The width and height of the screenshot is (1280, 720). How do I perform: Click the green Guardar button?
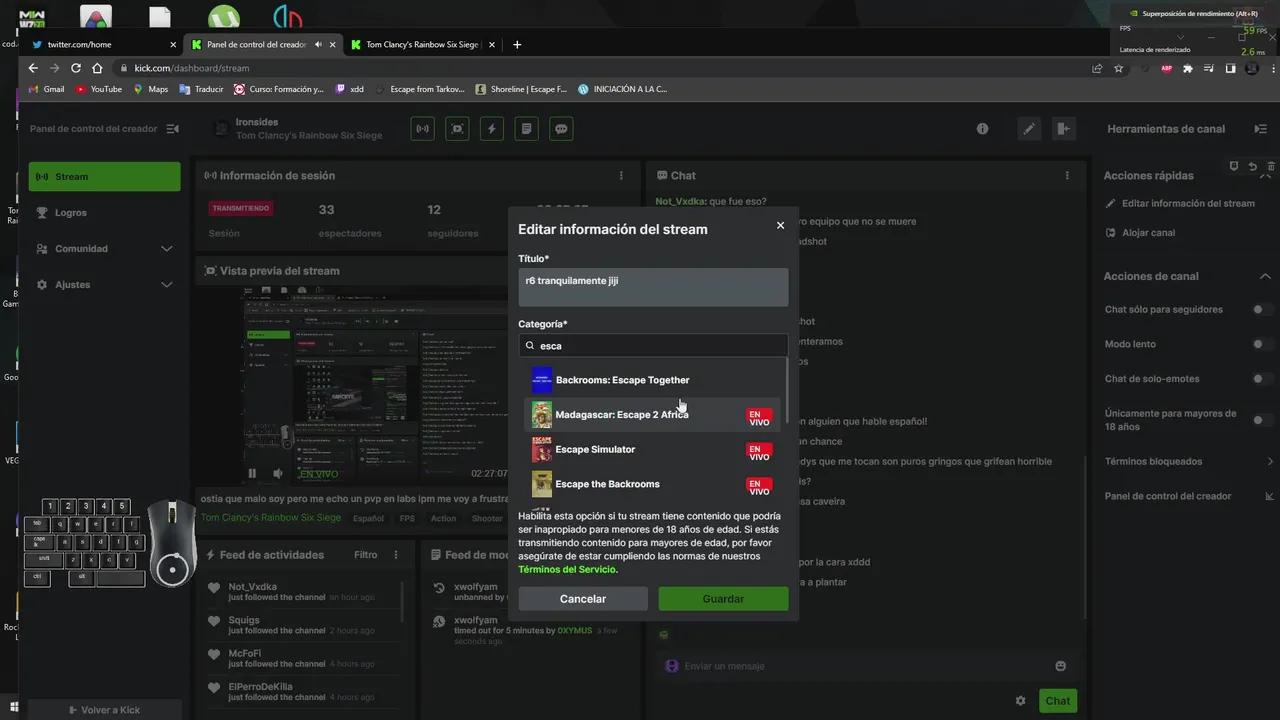(723, 599)
